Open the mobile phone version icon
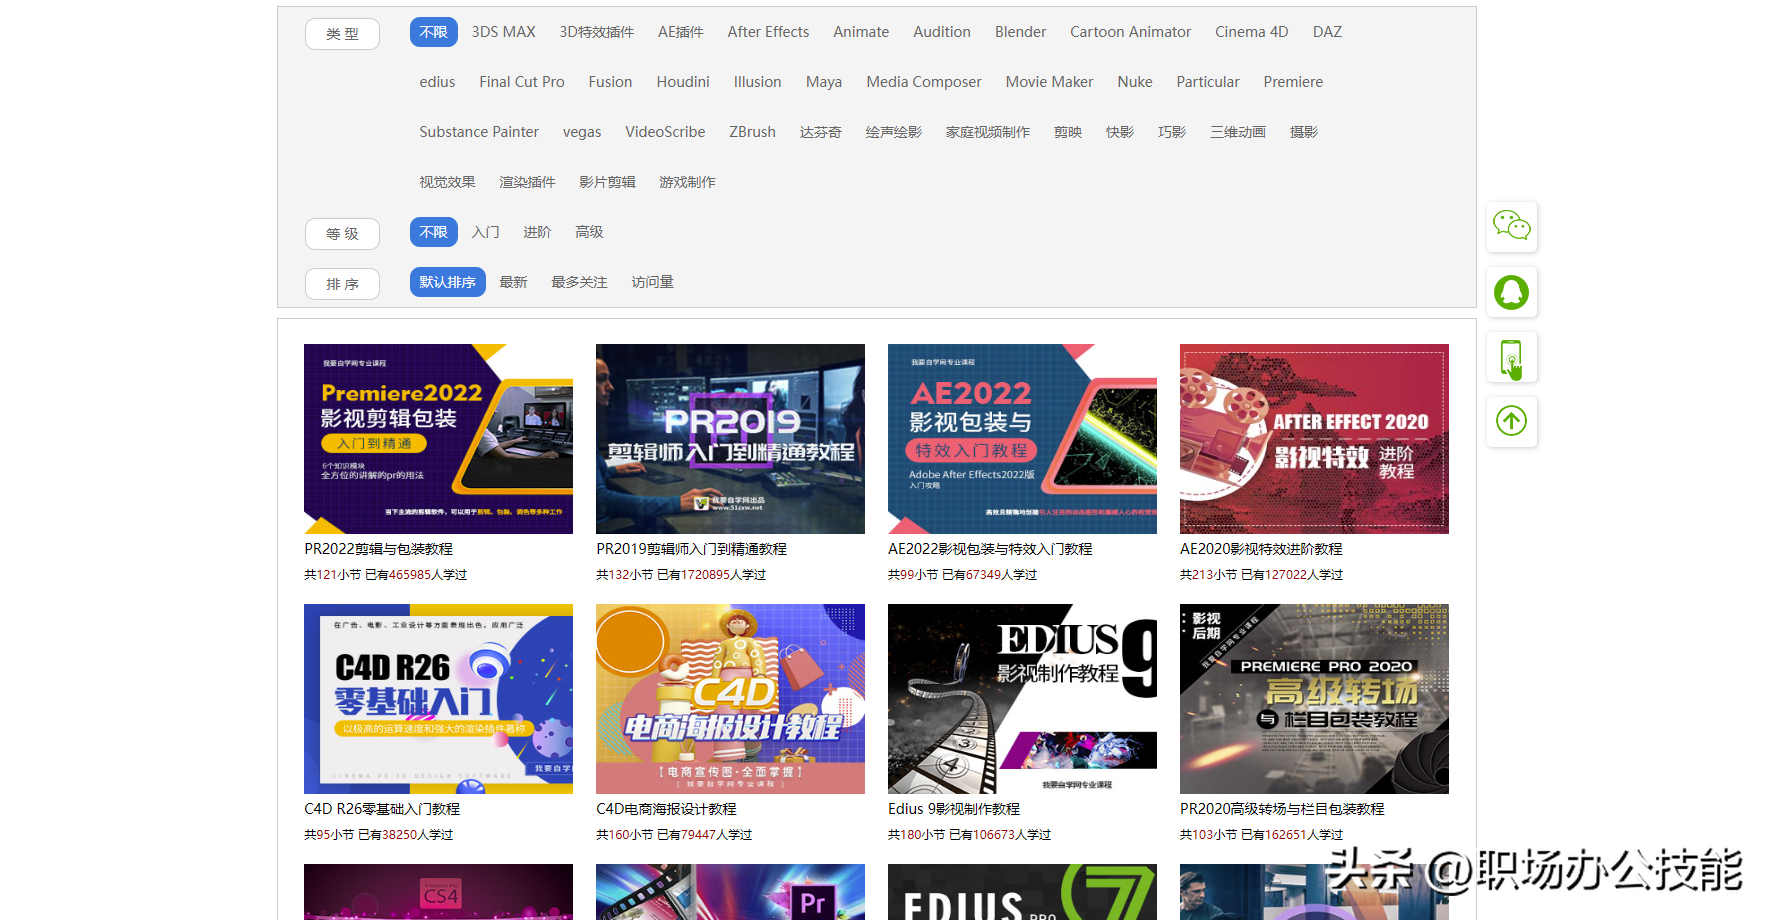 click(x=1511, y=358)
